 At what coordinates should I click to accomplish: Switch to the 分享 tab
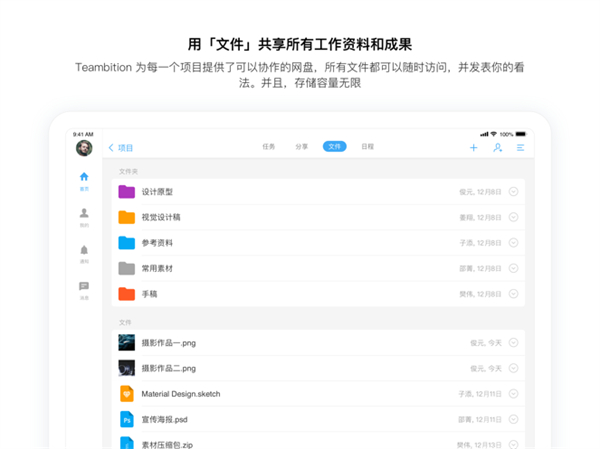coord(302,147)
